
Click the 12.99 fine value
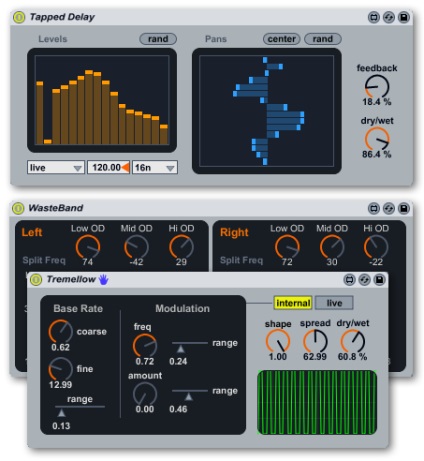(60, 385)
